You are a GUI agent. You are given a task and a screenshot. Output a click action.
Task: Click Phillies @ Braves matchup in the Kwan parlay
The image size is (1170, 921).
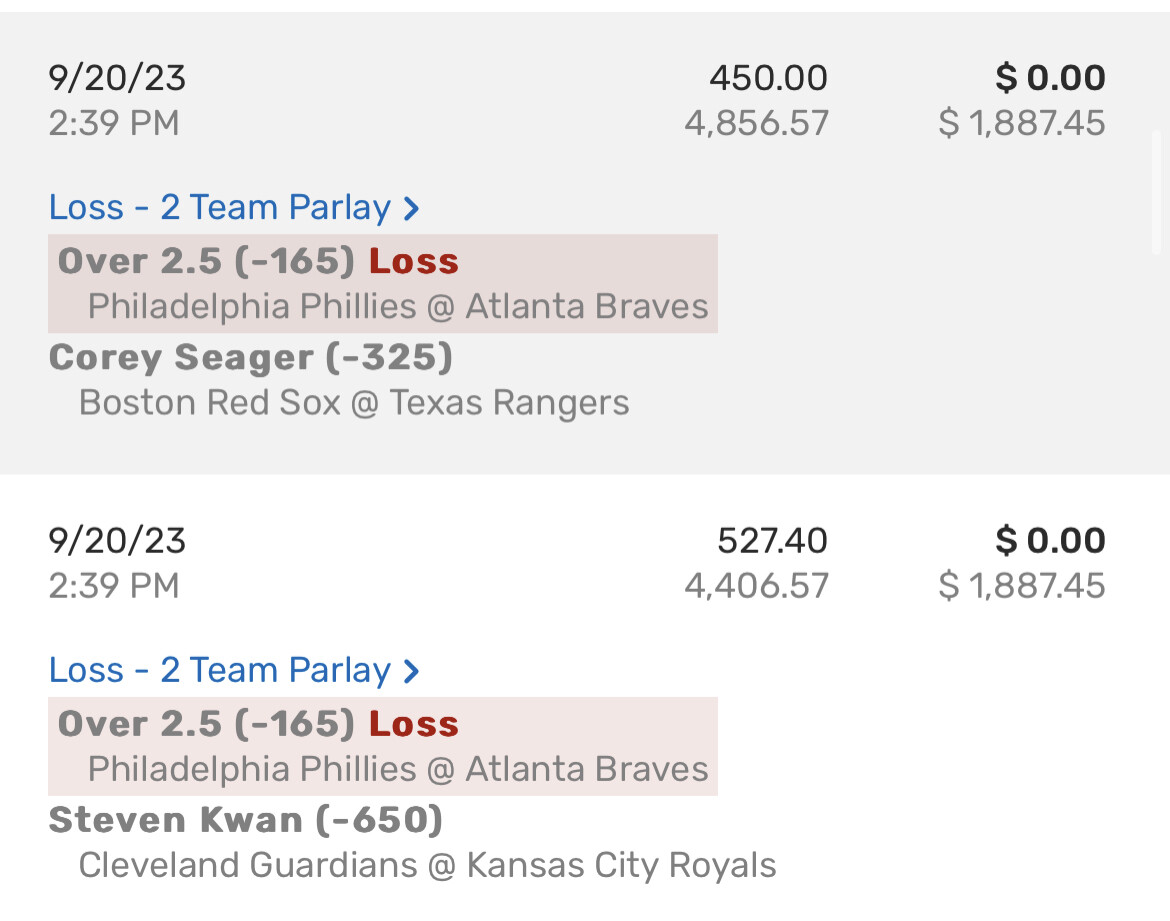click(398, 769)
